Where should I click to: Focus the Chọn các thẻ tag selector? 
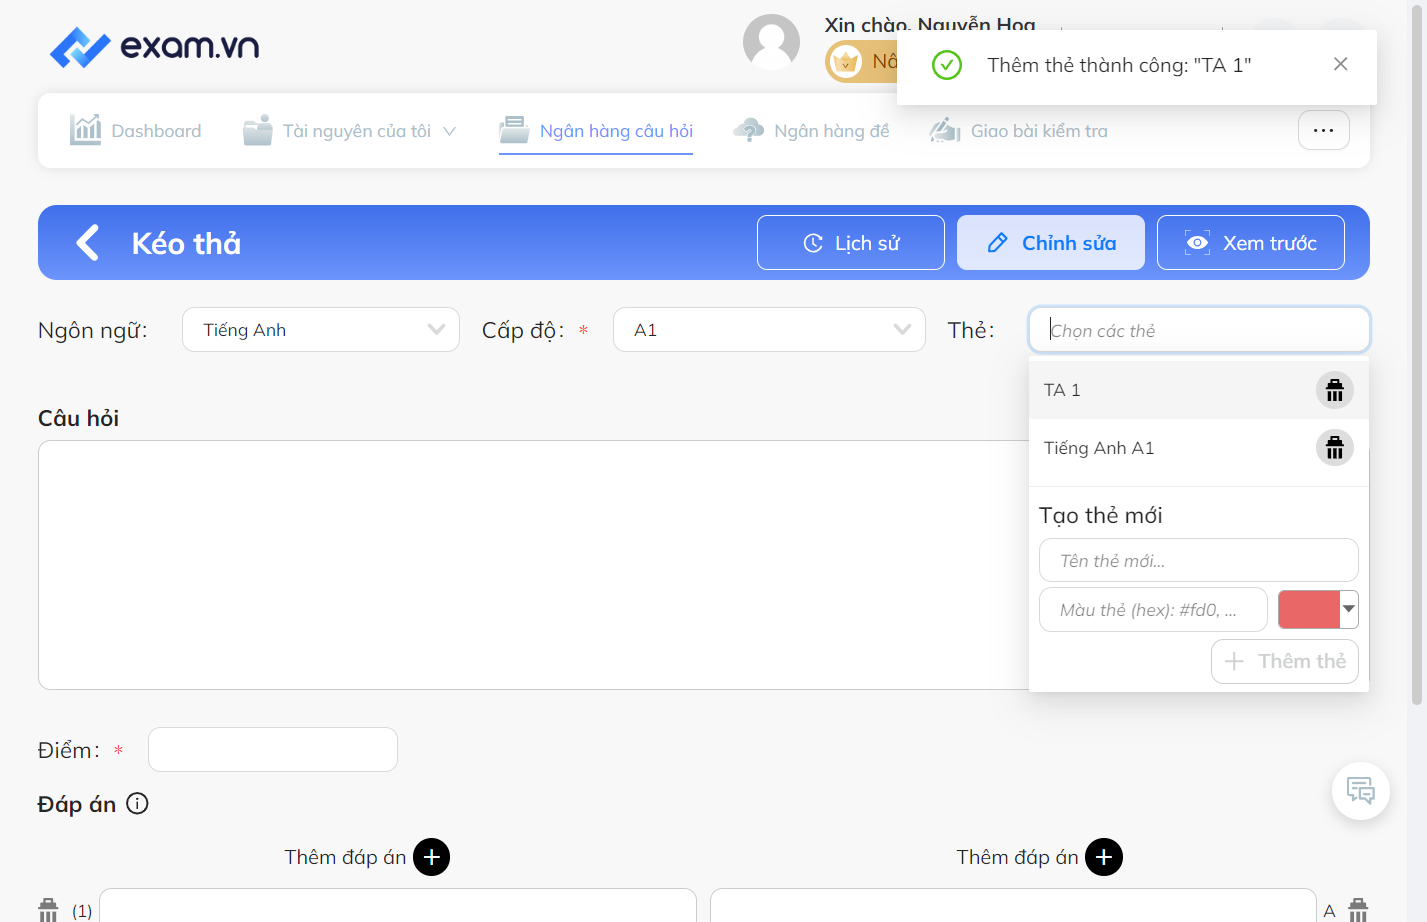(x=1199, y=330)
